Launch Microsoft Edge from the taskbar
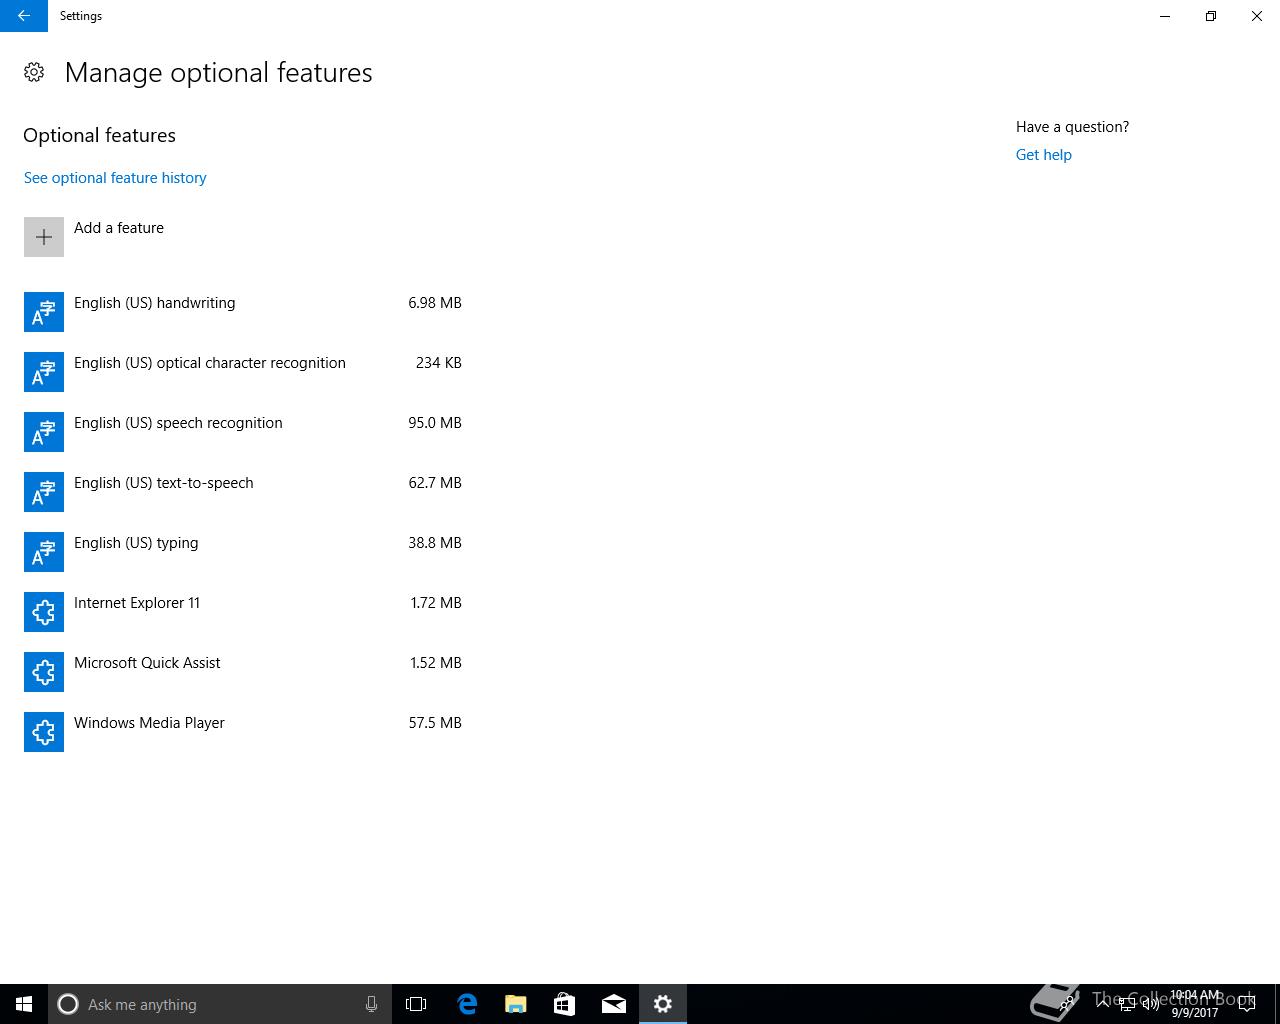This screenshot has width=1280, height=1024. point(467,1004)
